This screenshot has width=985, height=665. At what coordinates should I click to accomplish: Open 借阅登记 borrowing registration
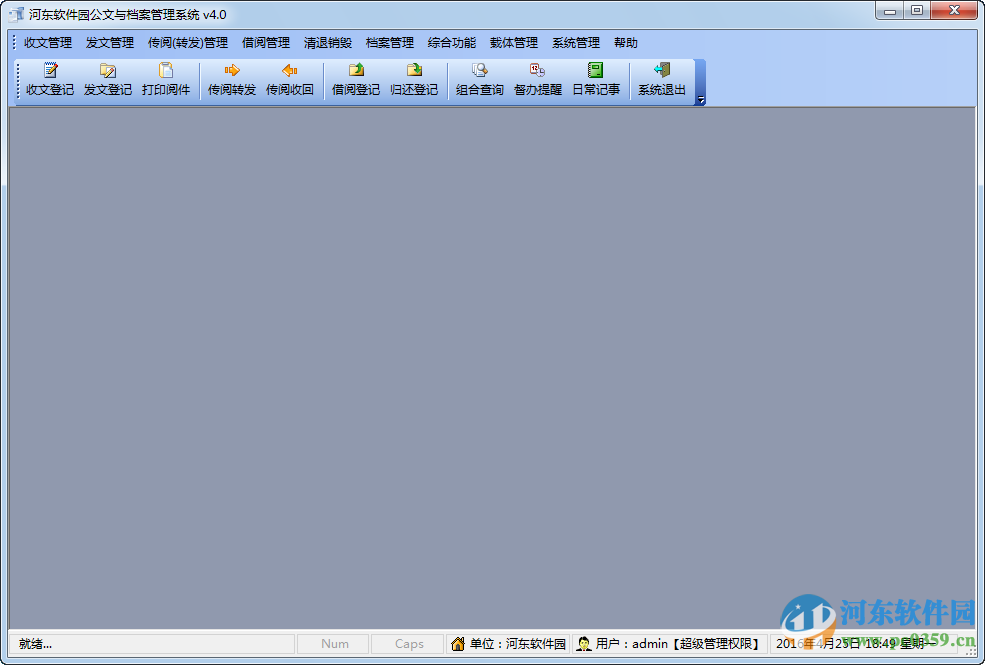coord(355,80)
